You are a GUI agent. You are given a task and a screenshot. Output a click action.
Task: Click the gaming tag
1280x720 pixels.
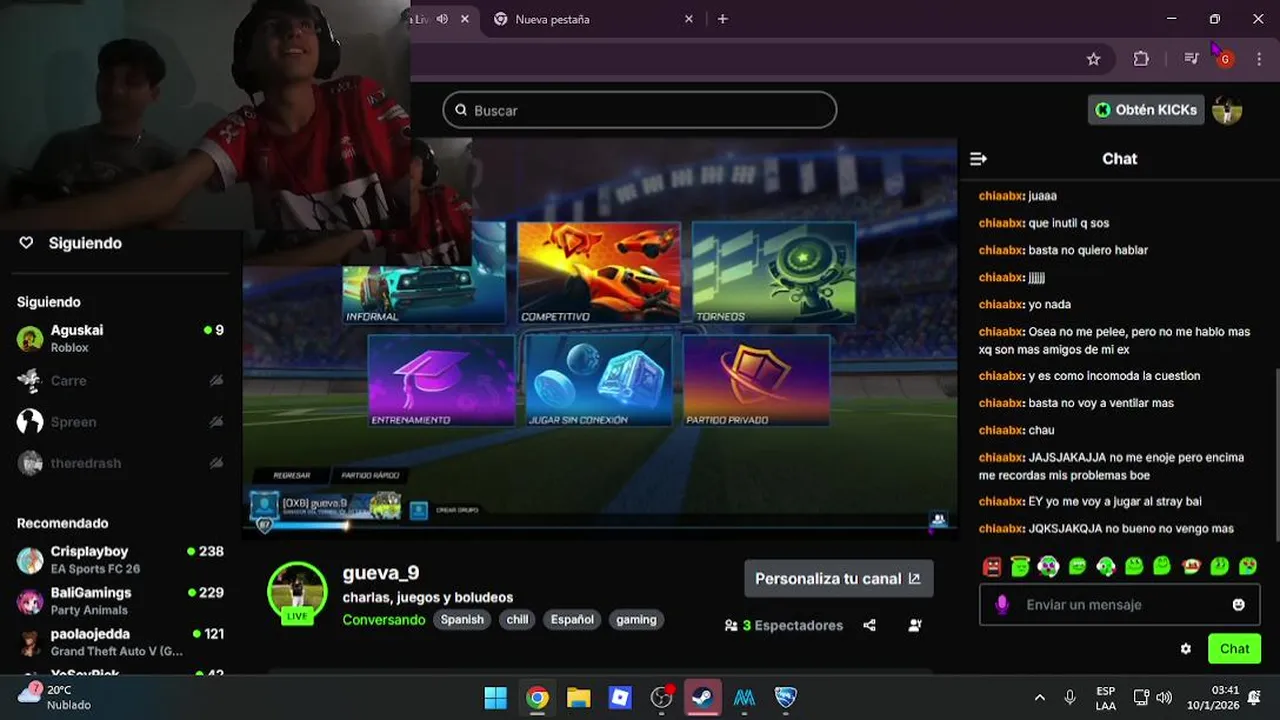pyautogui.click(x=636, y=620)
